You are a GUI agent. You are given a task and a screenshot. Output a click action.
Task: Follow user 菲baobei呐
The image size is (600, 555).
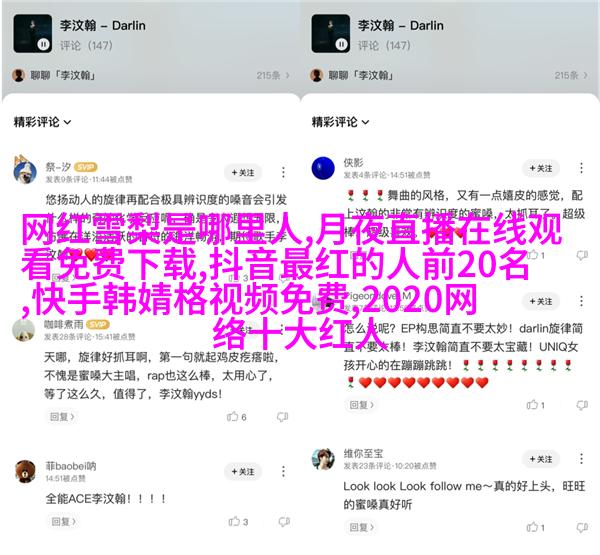point(243,472)
